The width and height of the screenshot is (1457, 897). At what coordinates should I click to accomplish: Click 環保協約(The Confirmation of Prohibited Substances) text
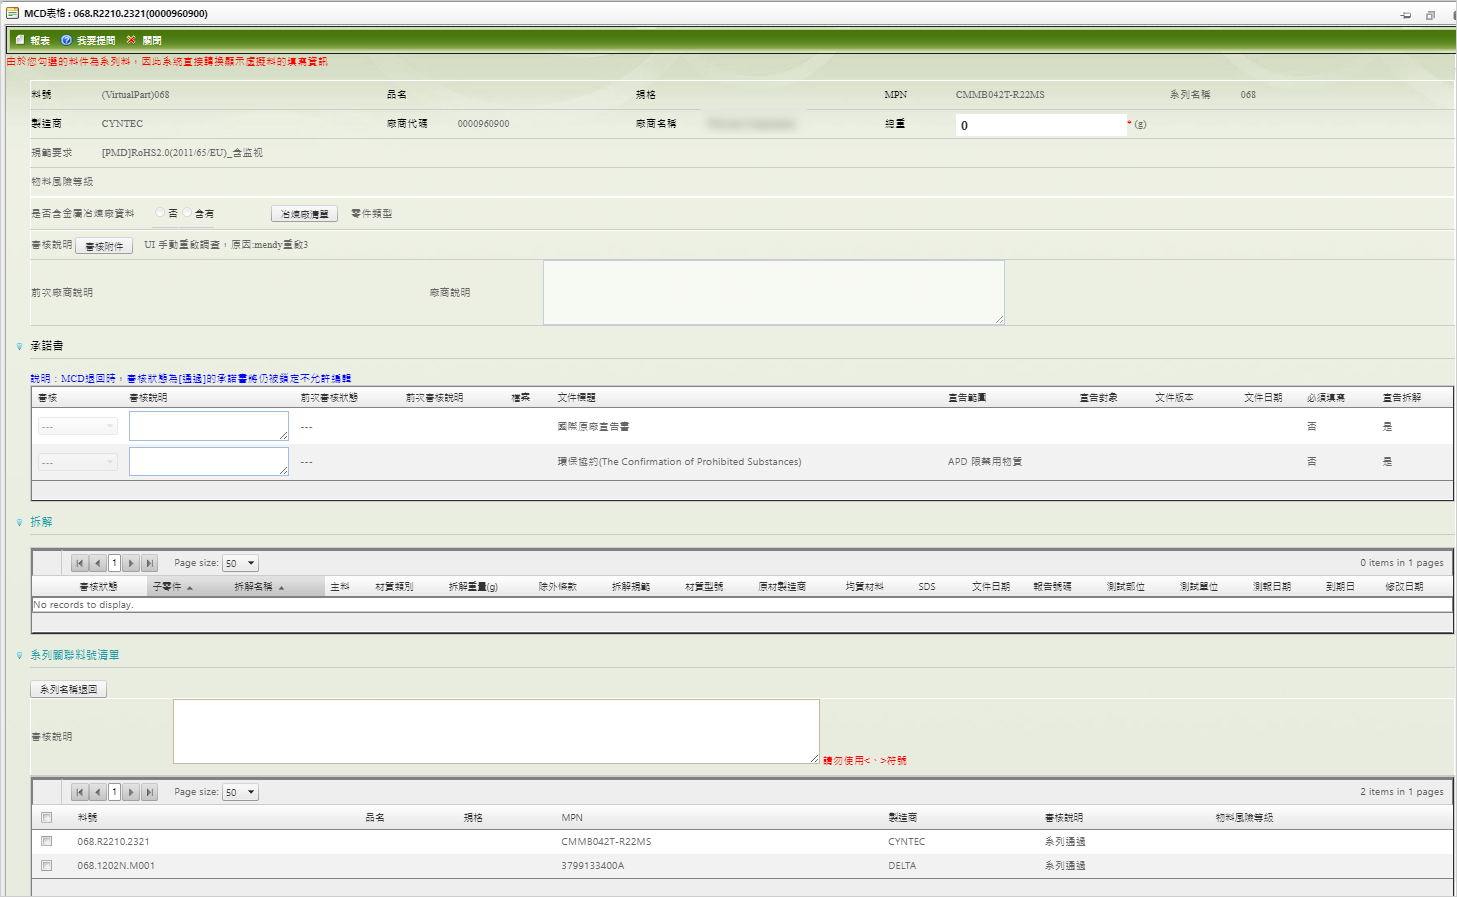click(679, 462)
